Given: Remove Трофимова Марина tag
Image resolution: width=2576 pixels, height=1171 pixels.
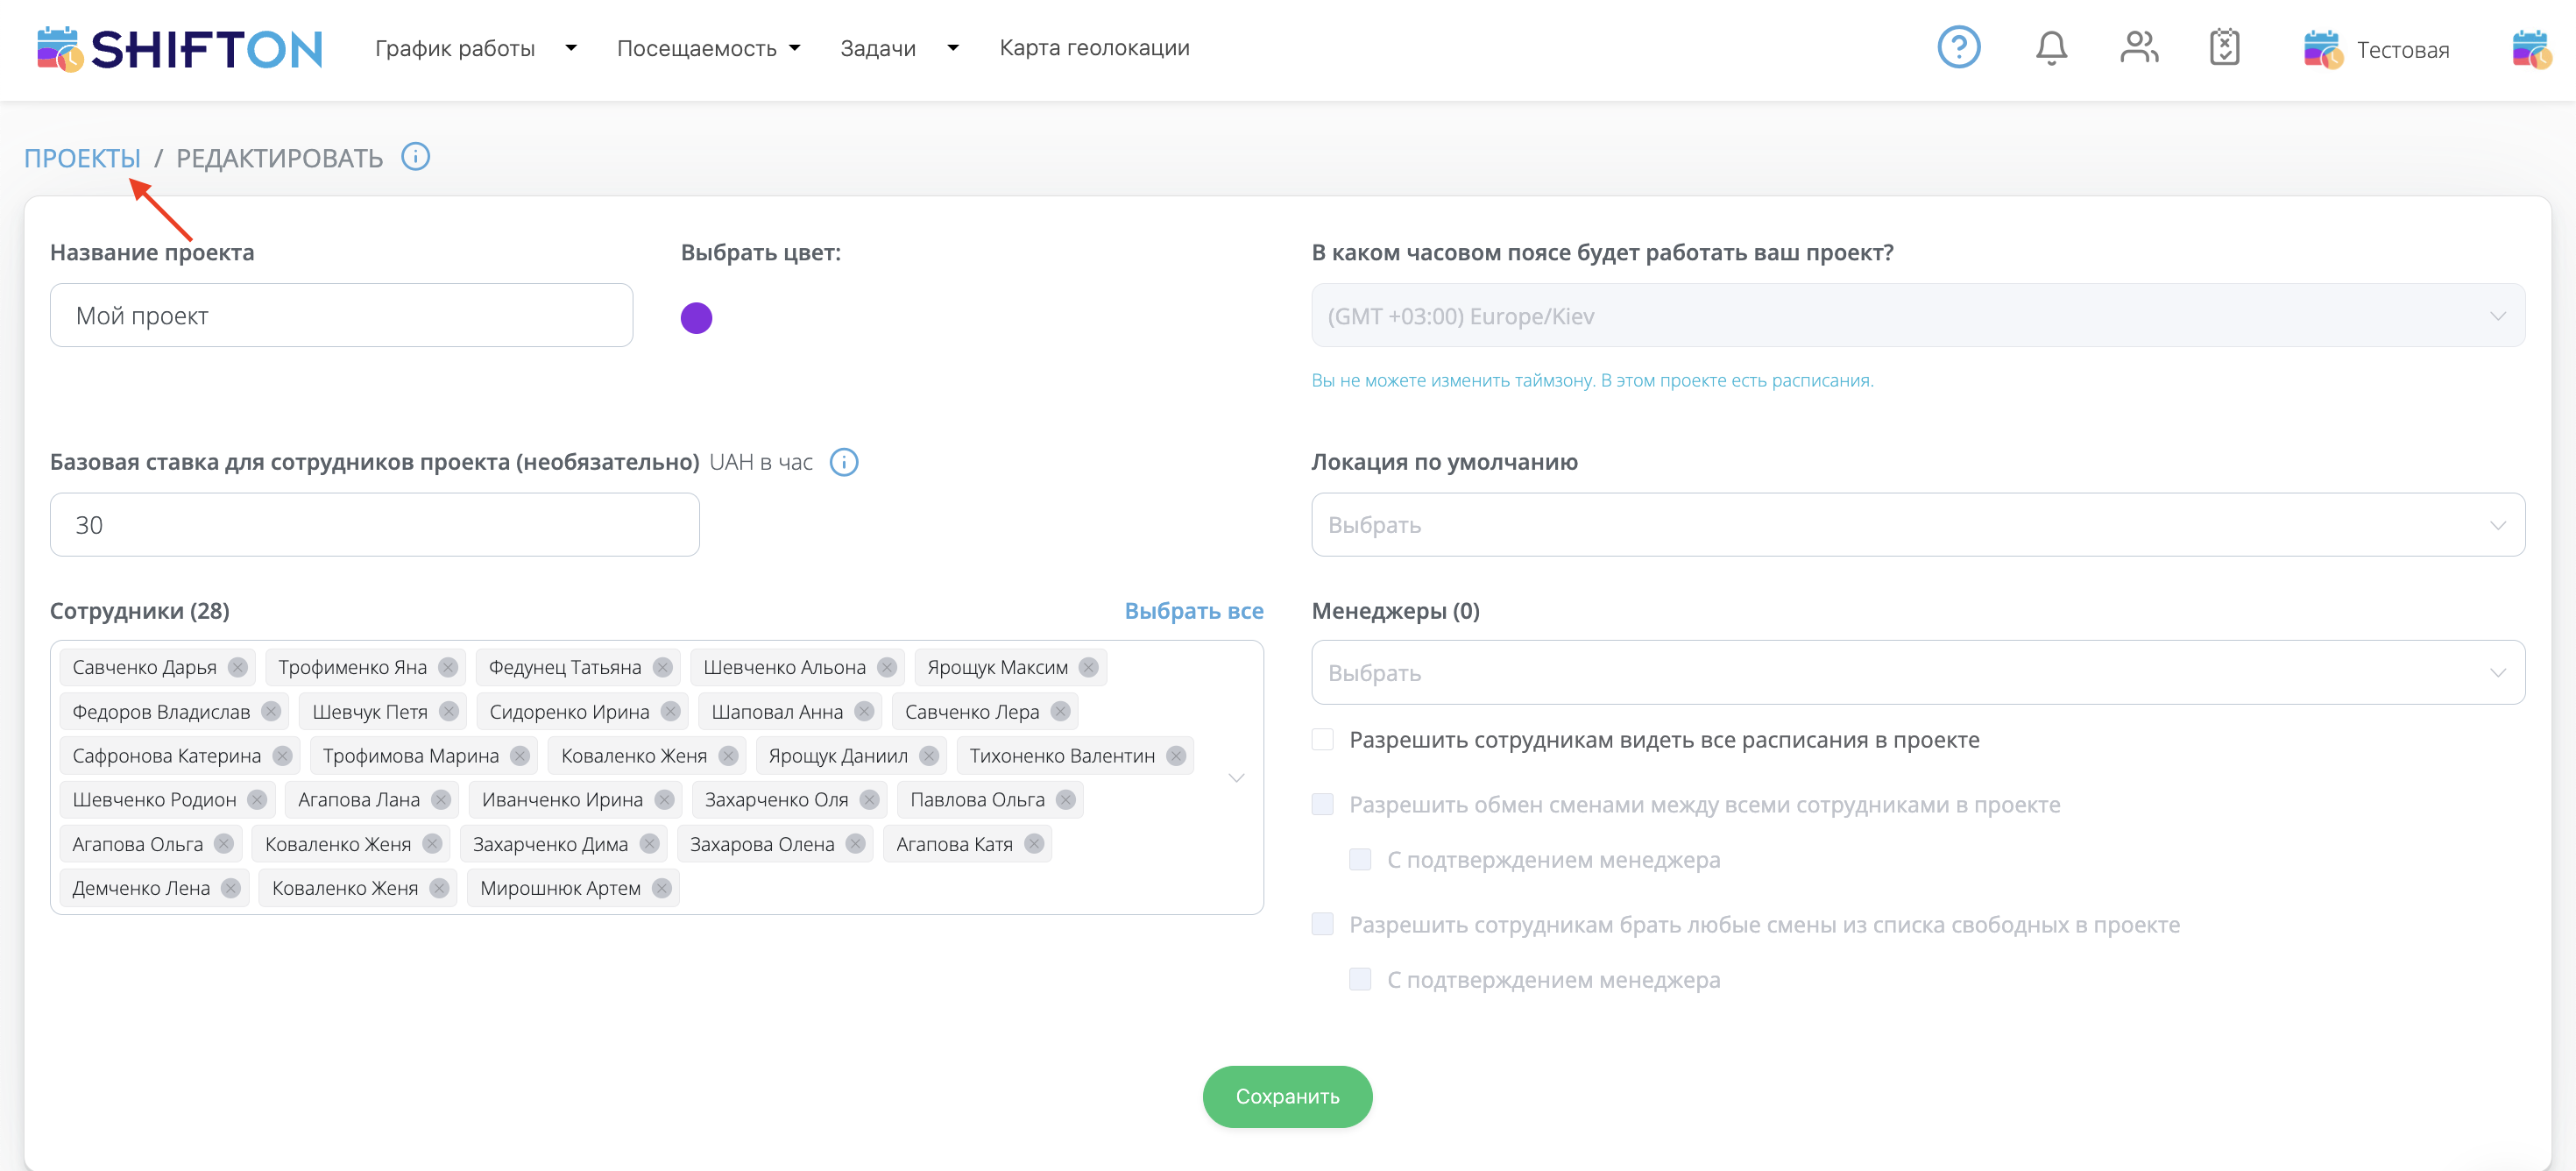Looking at the screenshot, I should (520, 755).
